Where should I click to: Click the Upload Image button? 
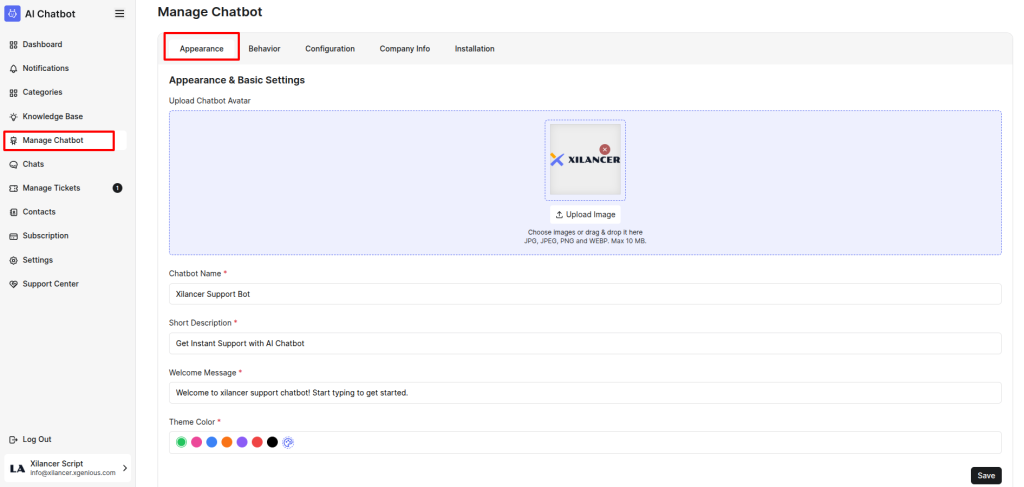[x=585, y=215]
